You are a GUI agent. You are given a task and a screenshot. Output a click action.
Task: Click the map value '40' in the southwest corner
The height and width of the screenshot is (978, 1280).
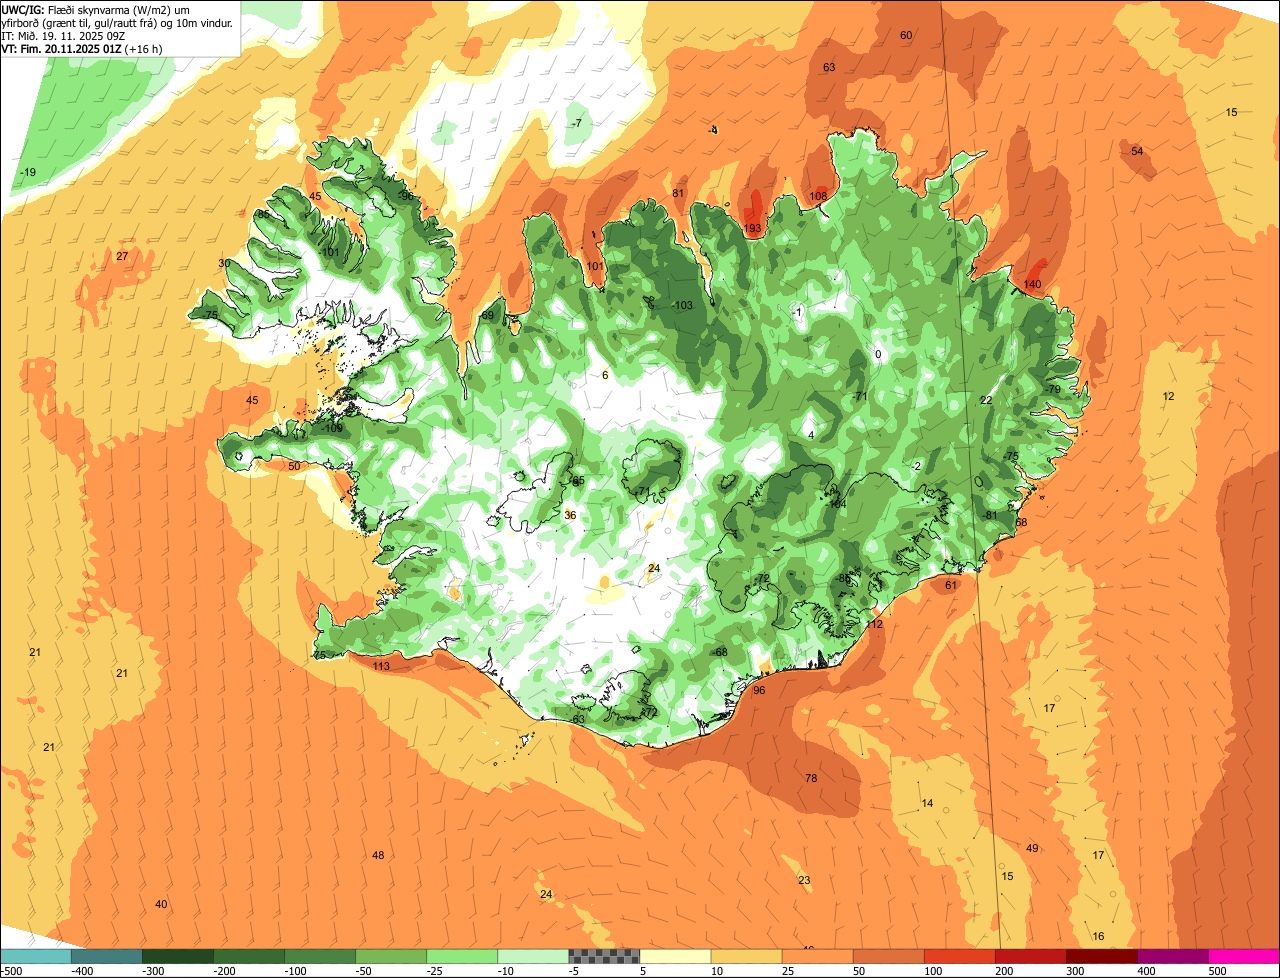coord(161,905)
